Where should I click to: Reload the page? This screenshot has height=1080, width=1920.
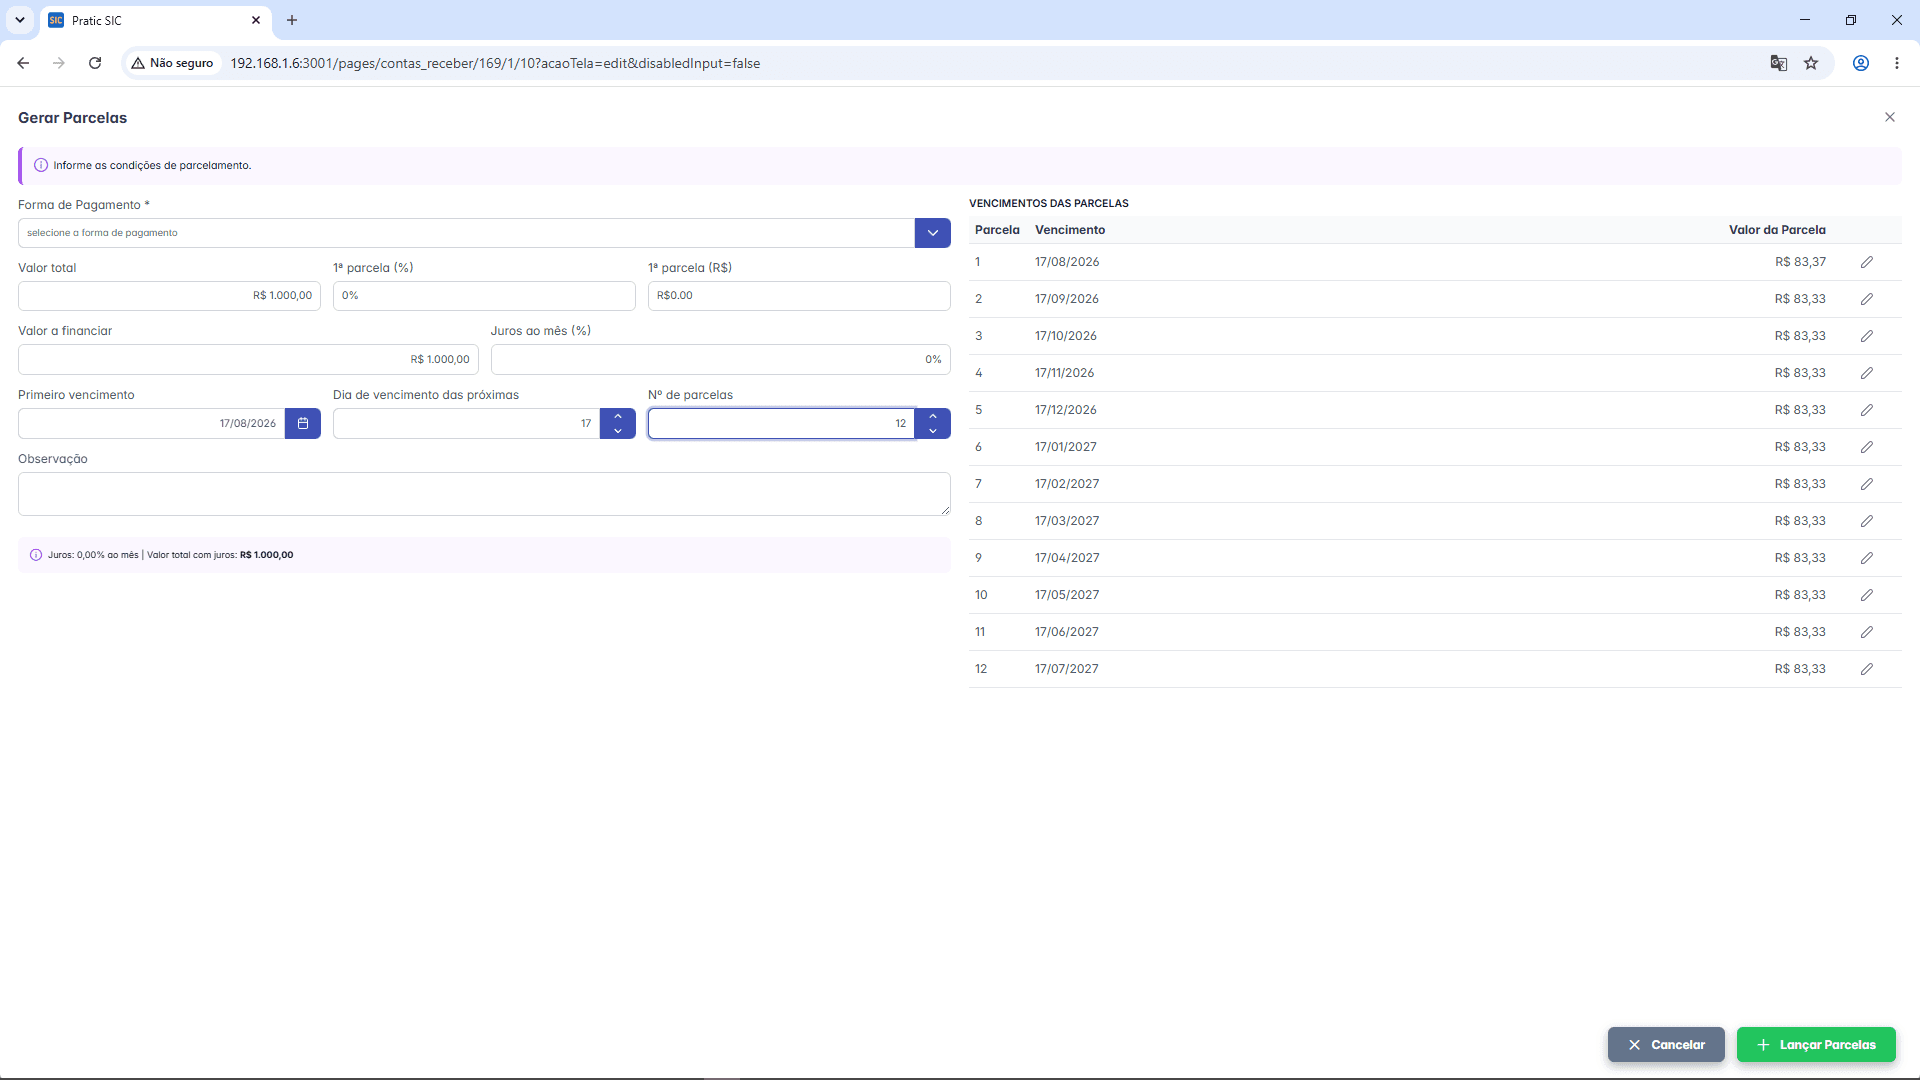[95, 63]
